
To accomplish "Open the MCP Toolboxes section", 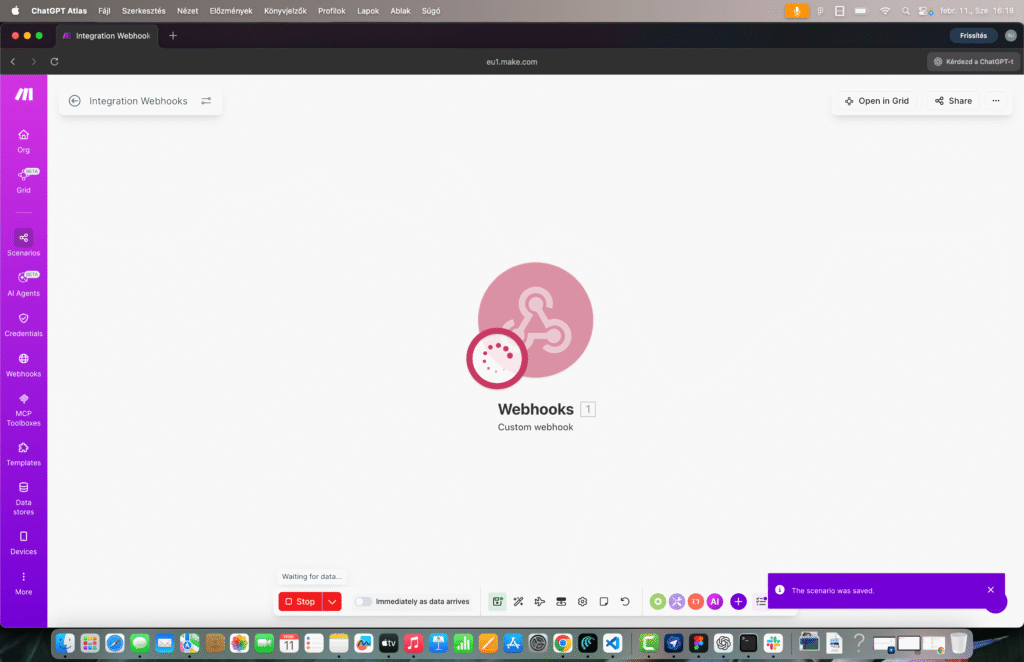I will point(23,409).
